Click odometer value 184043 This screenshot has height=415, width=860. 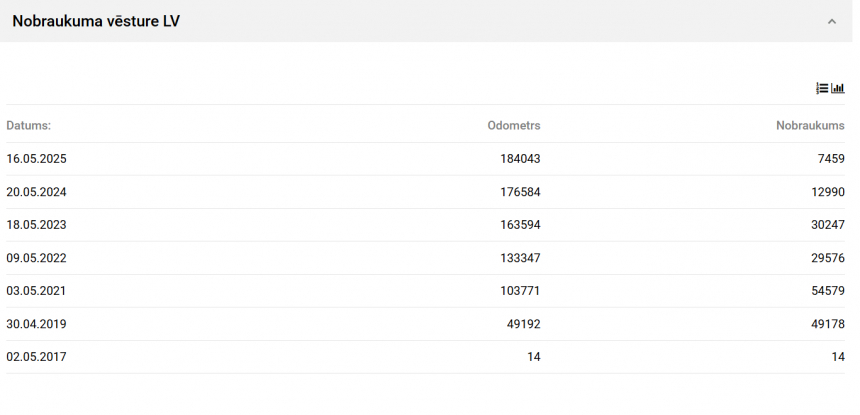coord(520,159)
